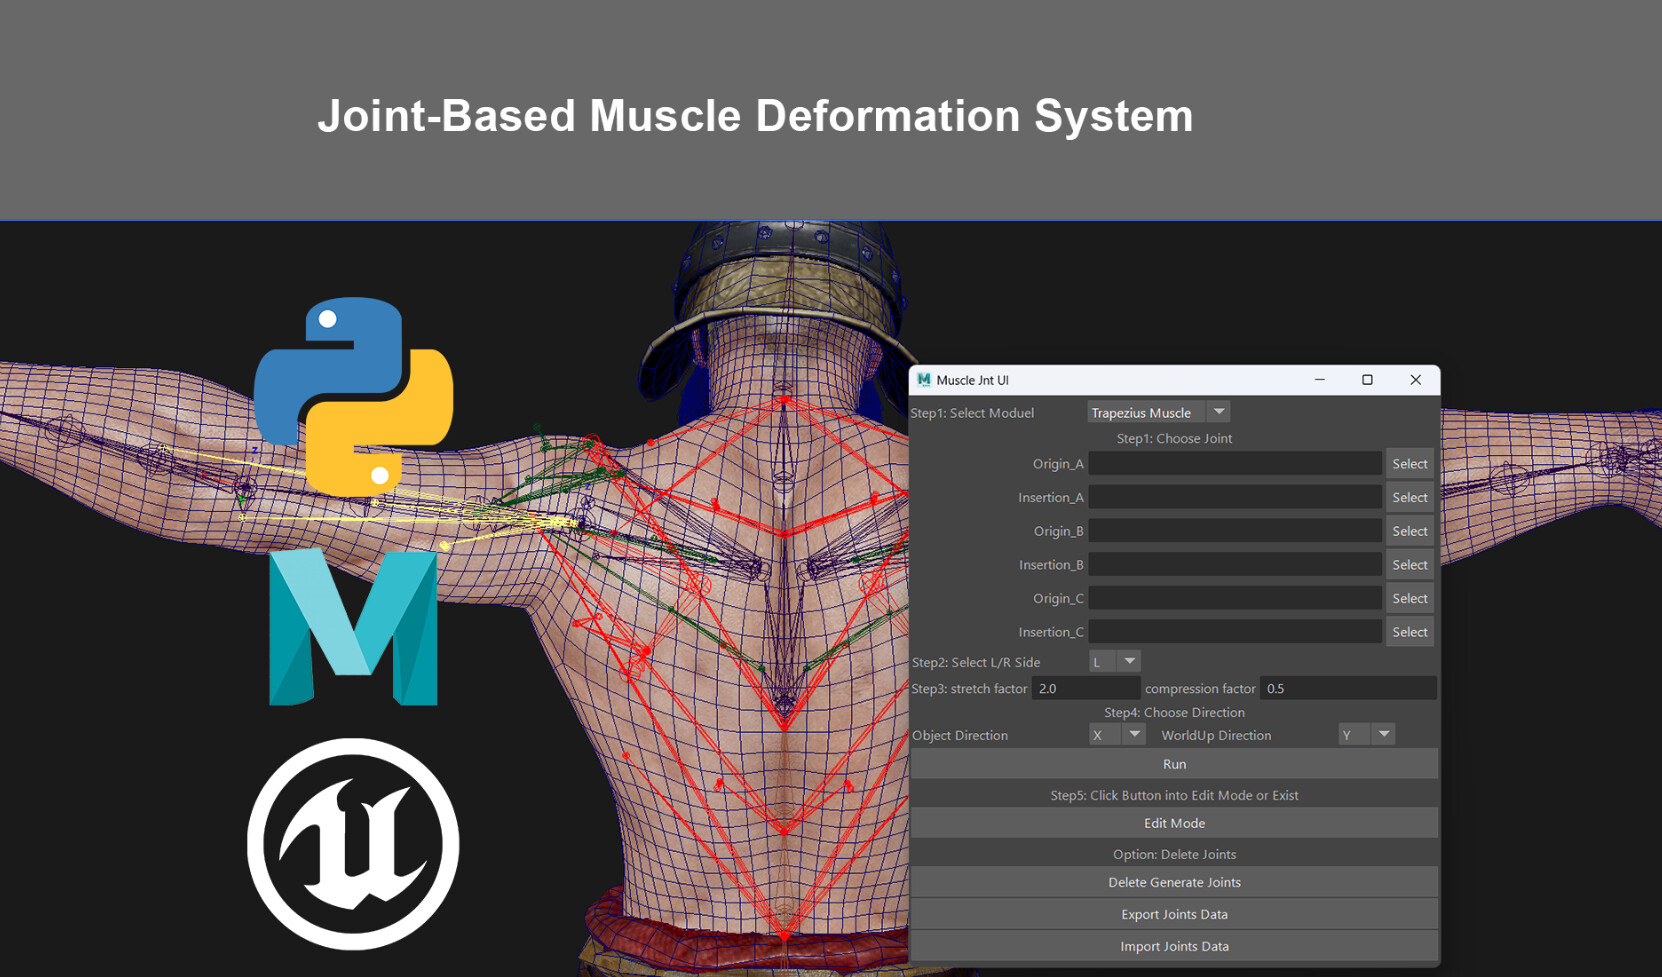
Task: Click the Autodesk Maya logo
Action: (353, 628)
